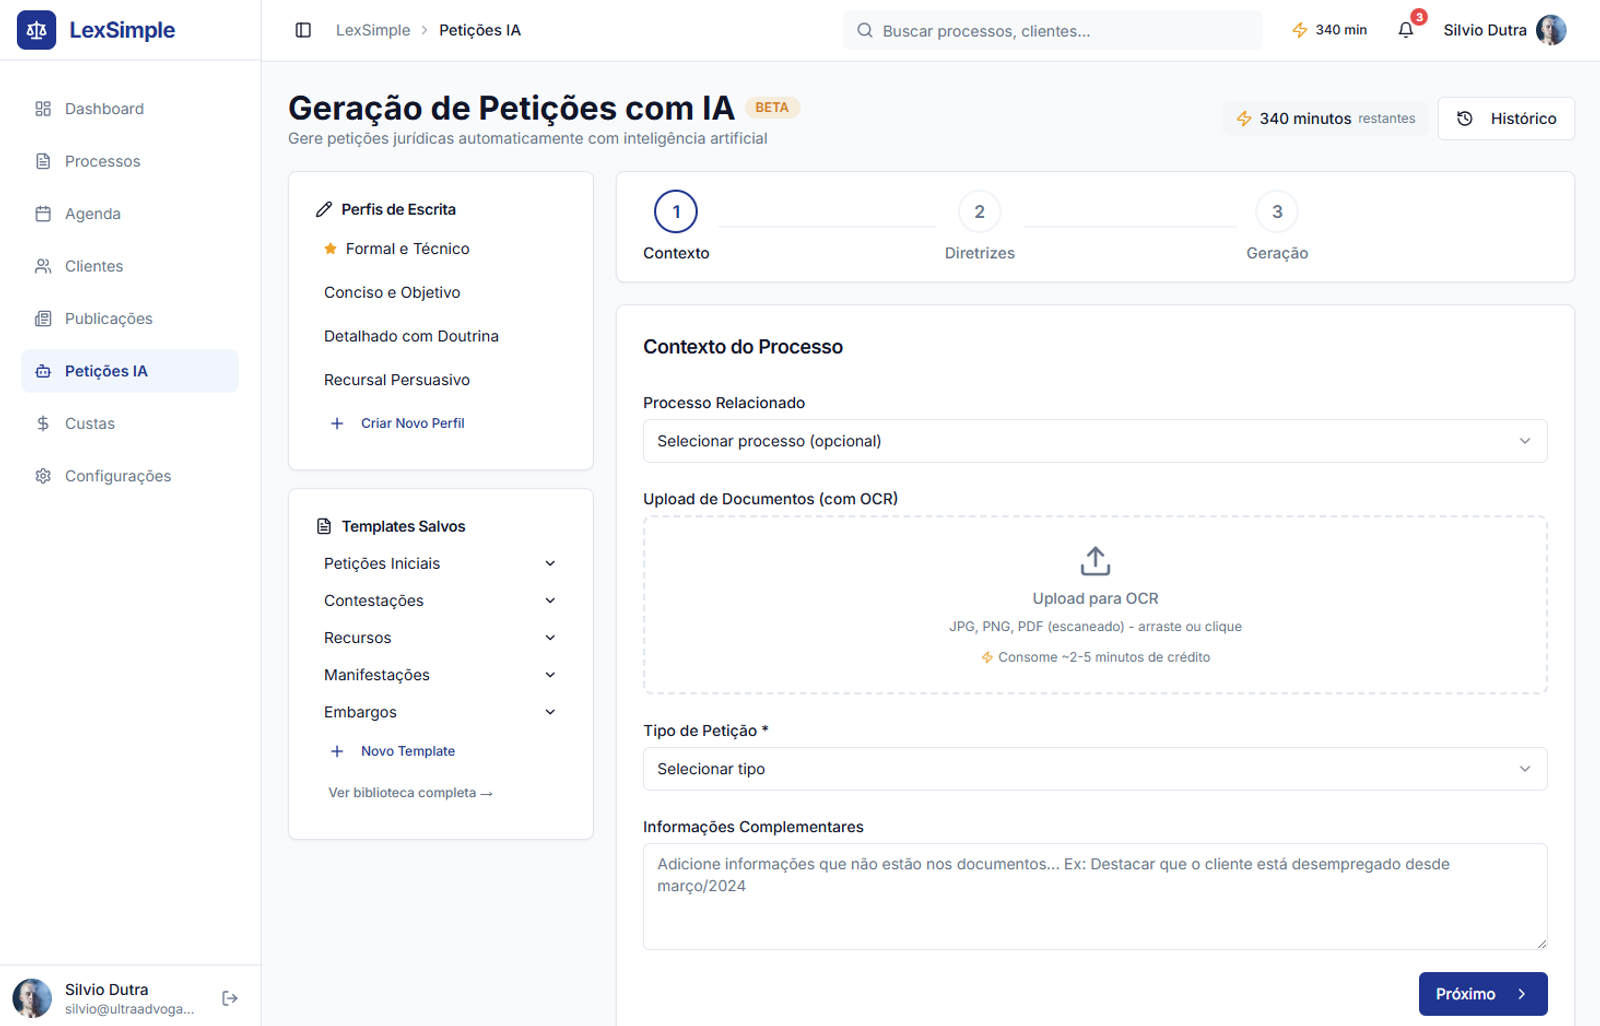1600x1026 pixels.
Task: Expand Recursos templates
Action: [x=440, y=638]
